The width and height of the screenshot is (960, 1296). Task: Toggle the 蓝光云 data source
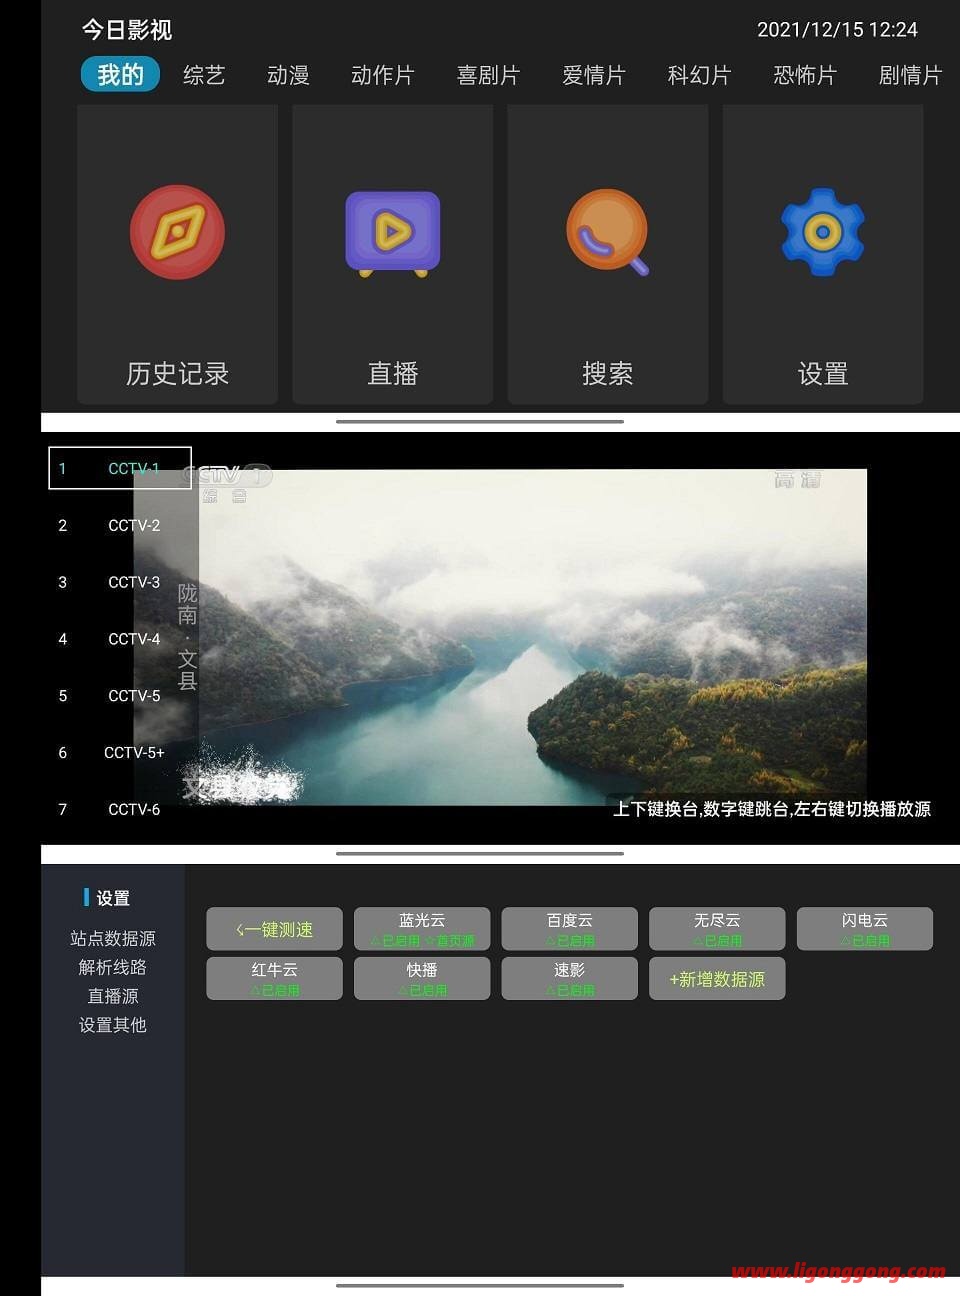coord(422,929)
